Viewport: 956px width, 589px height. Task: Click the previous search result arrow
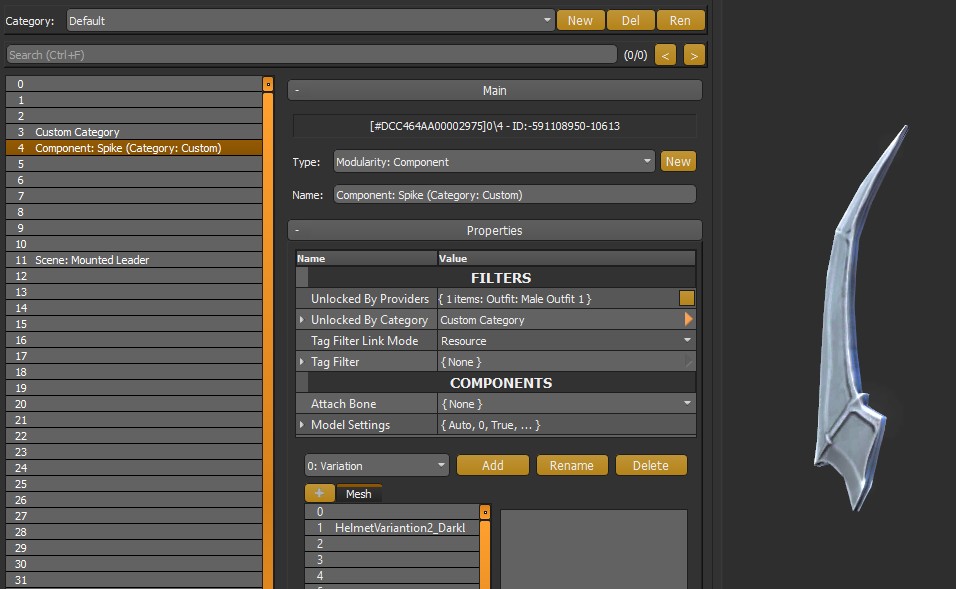click(665, 54)
